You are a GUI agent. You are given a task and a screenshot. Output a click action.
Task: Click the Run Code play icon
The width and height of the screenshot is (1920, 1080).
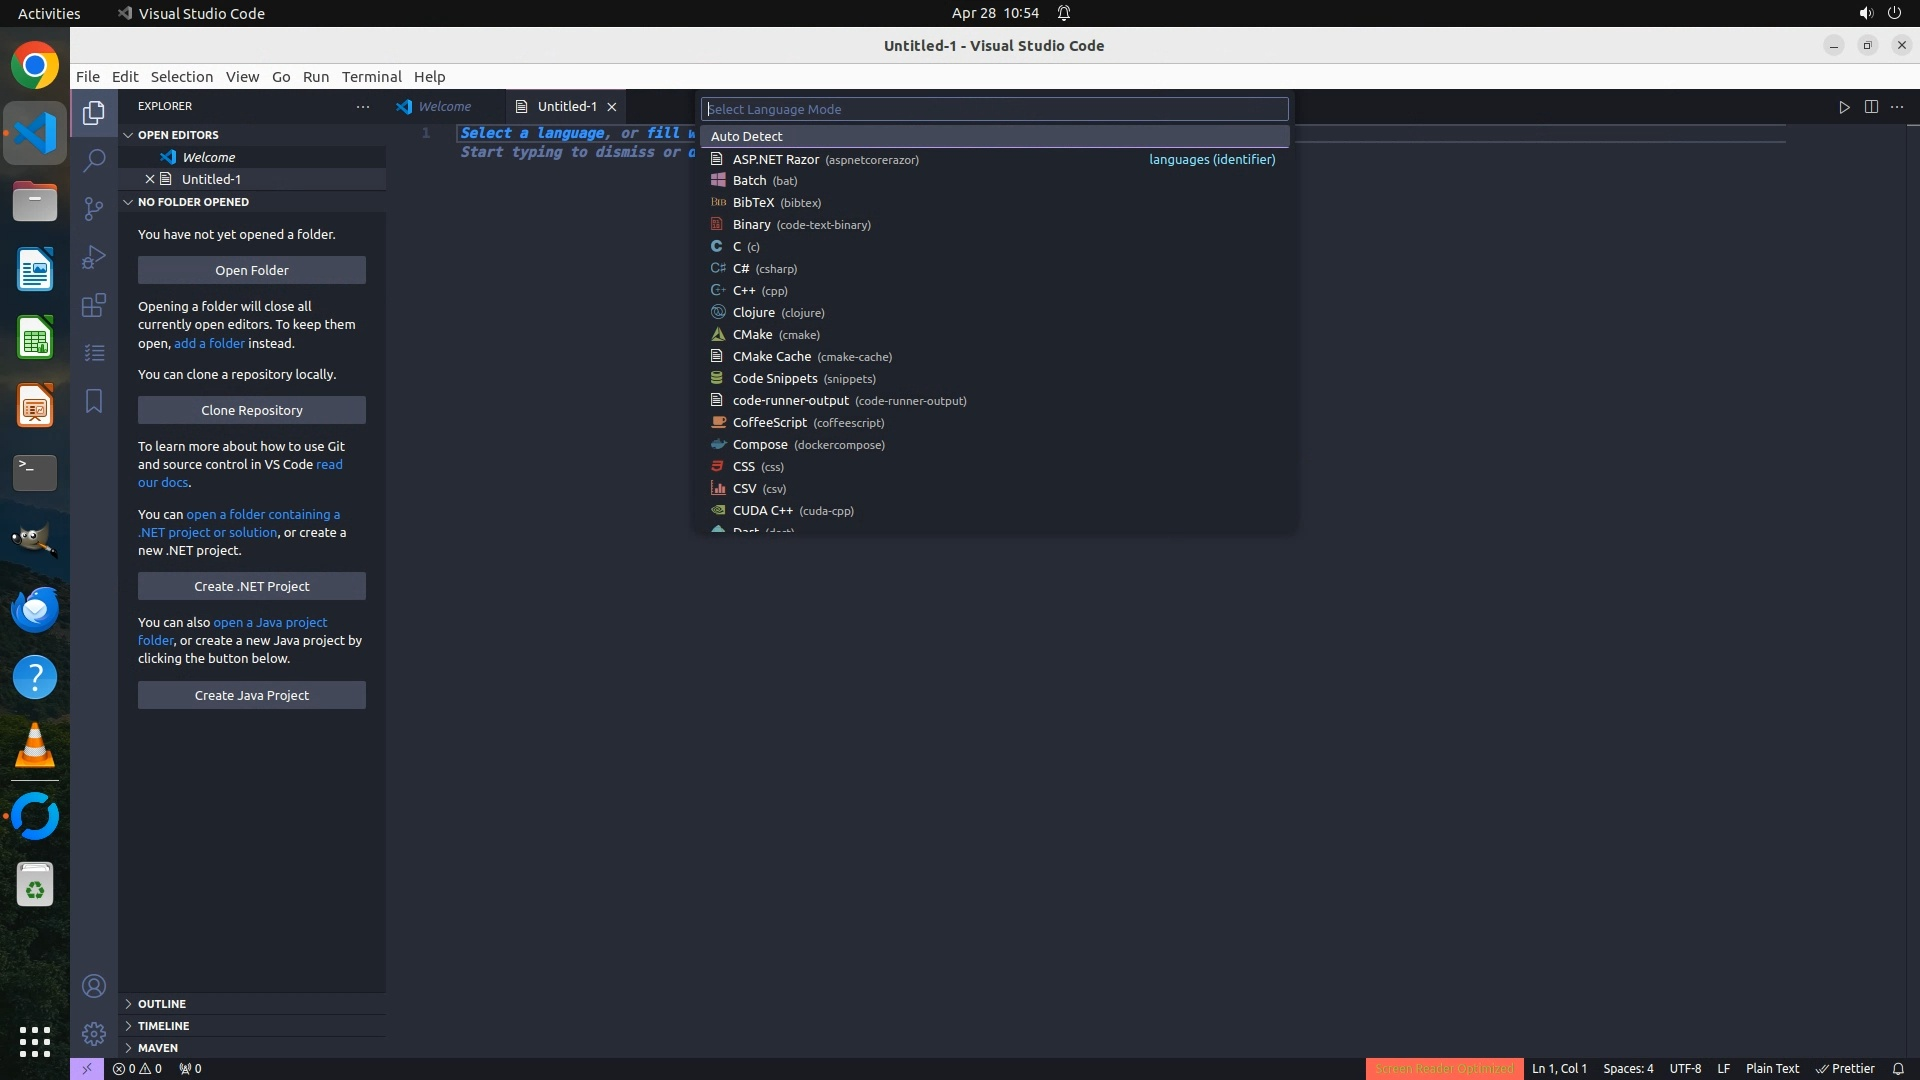tap(1844, 107)
